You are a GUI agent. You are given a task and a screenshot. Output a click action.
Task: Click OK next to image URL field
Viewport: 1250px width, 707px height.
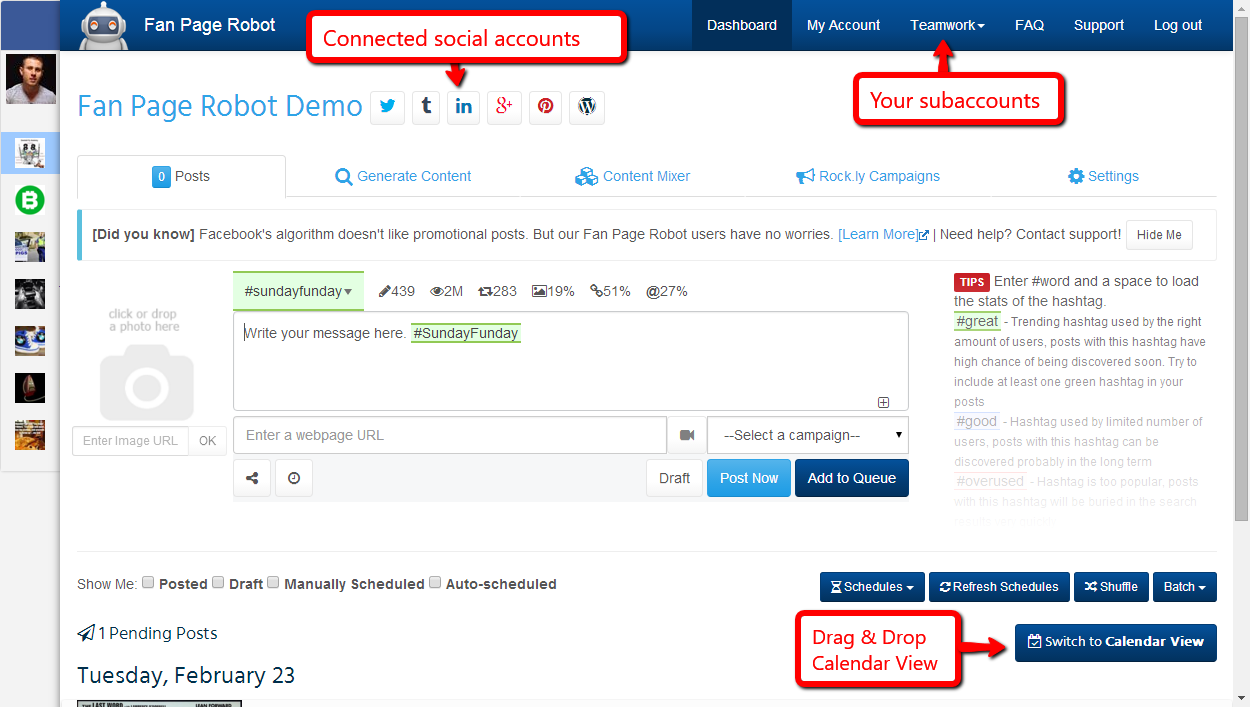(207, 441)
